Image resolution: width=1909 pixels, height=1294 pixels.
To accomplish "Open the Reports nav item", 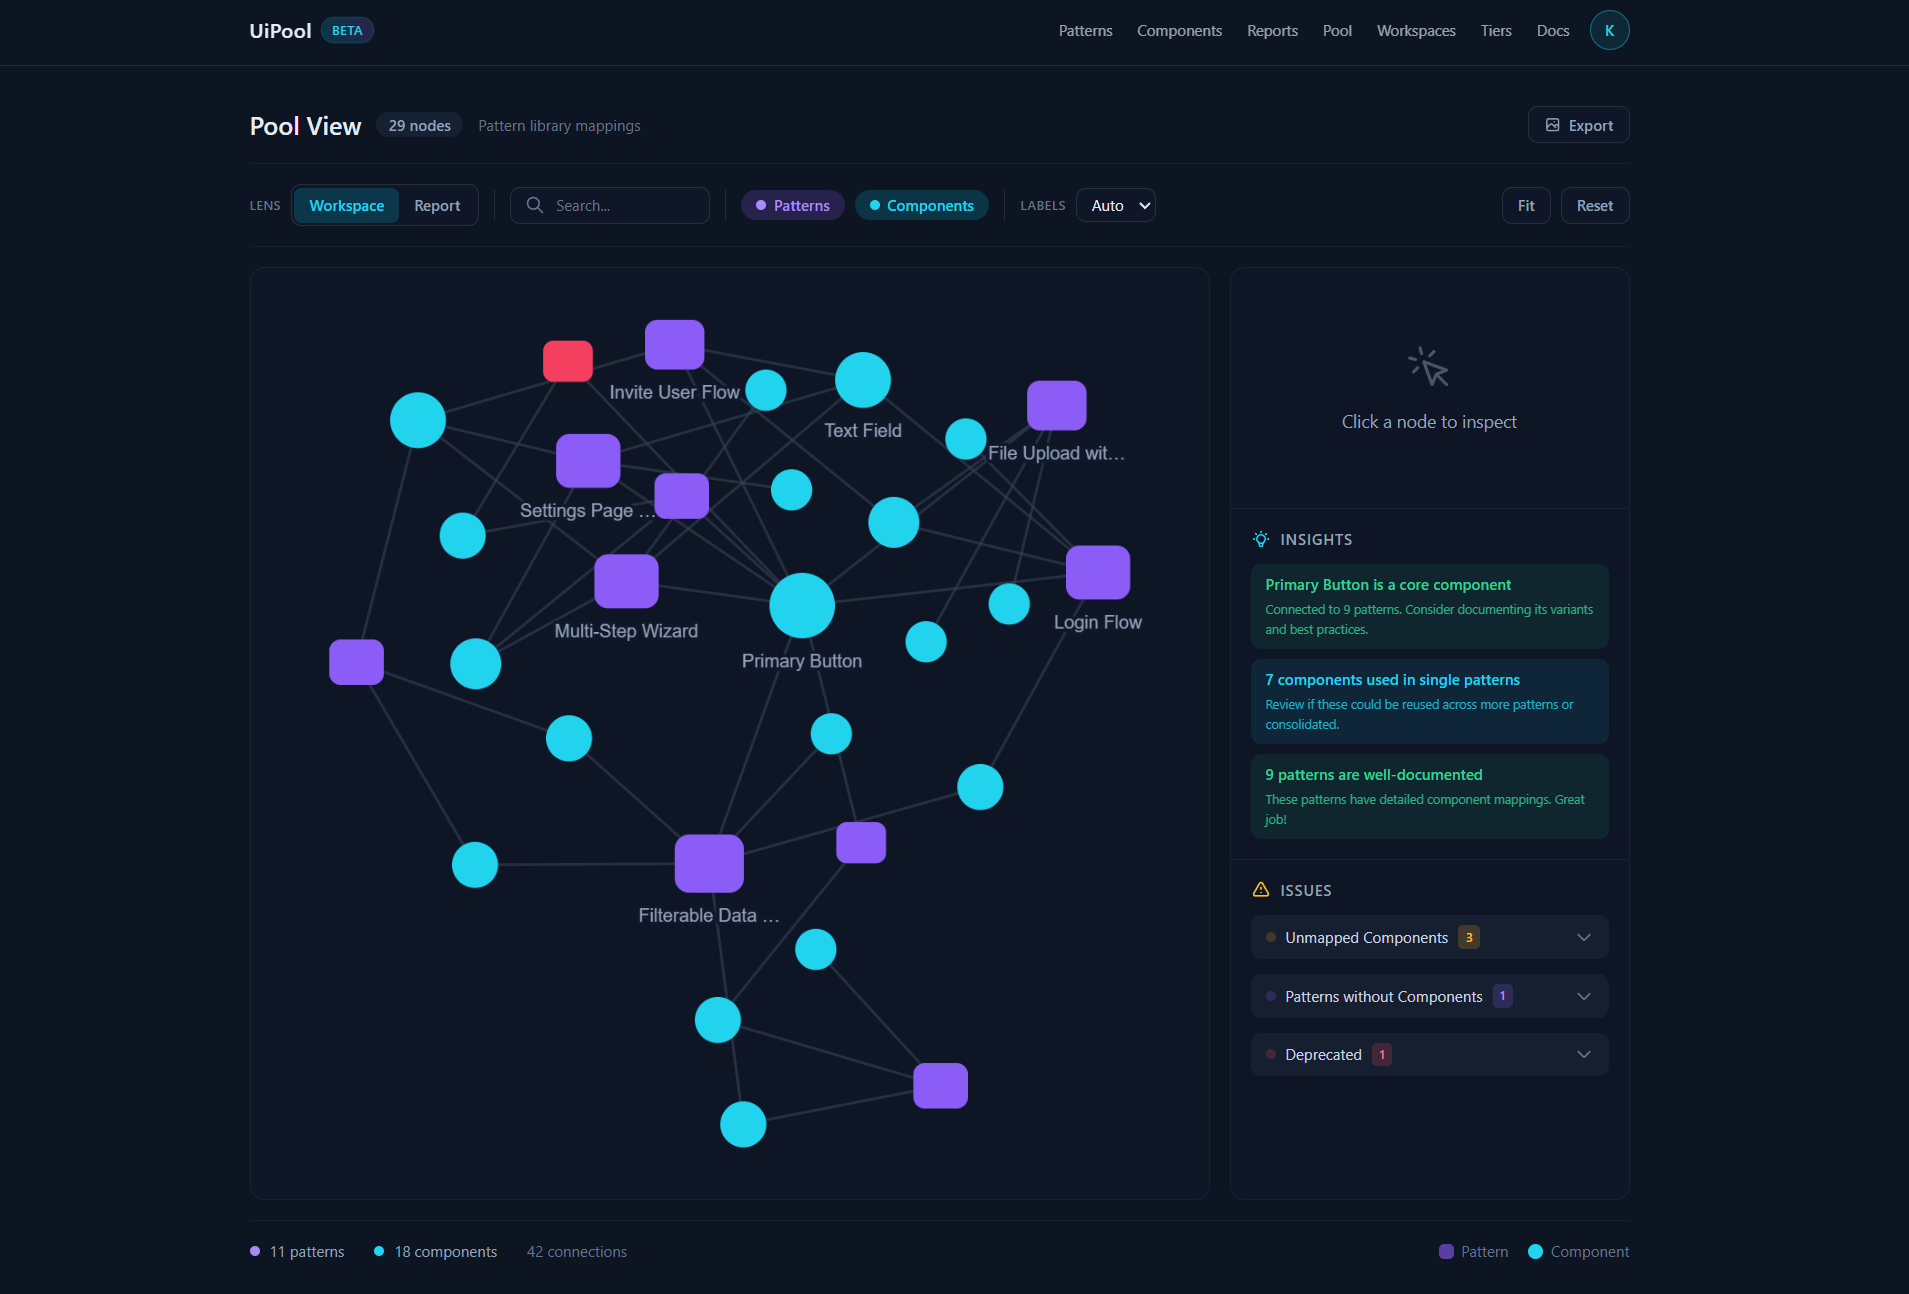I will [x=1272, y=31].
